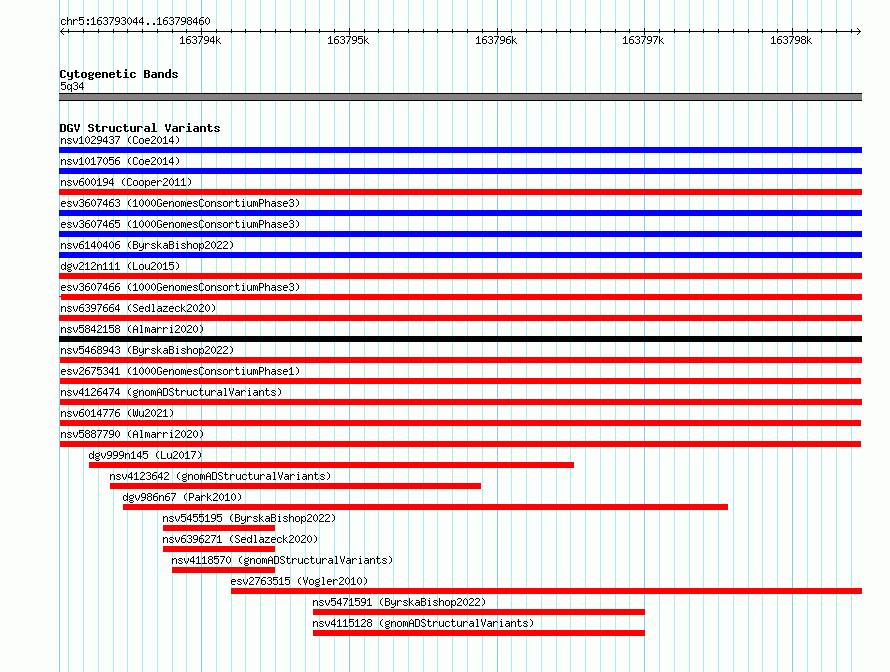
Task: Click the red bar under dgv986n67
Action: (x=426, y=507)
